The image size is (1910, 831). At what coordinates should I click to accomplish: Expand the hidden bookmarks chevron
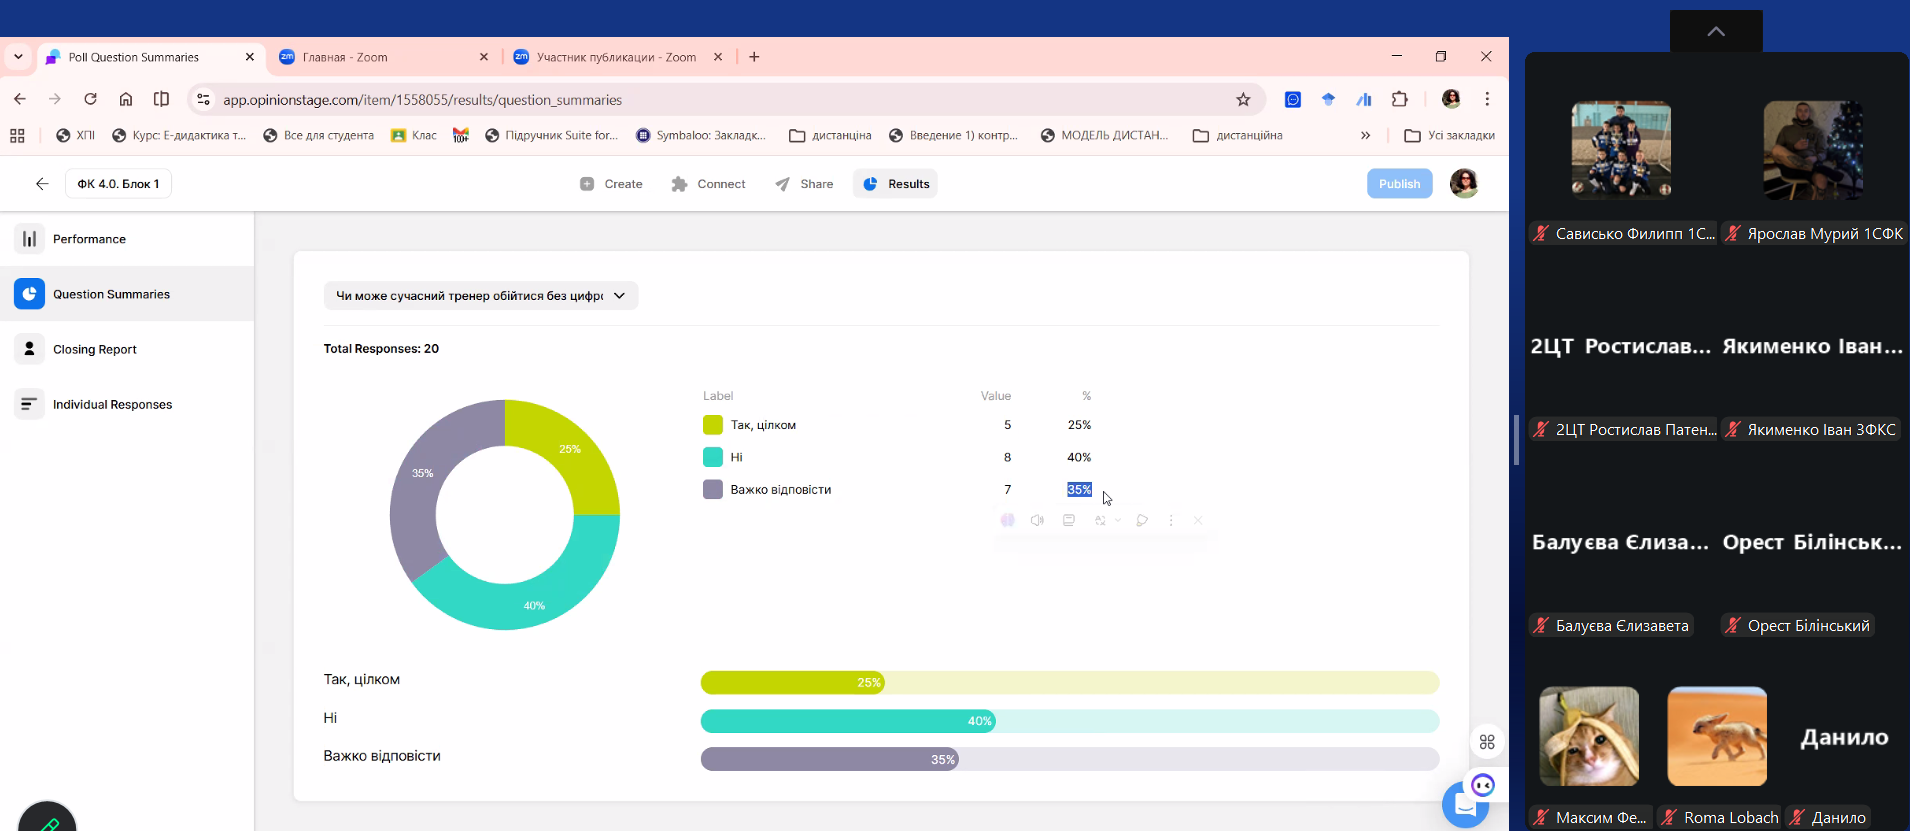pos(1365,135)
